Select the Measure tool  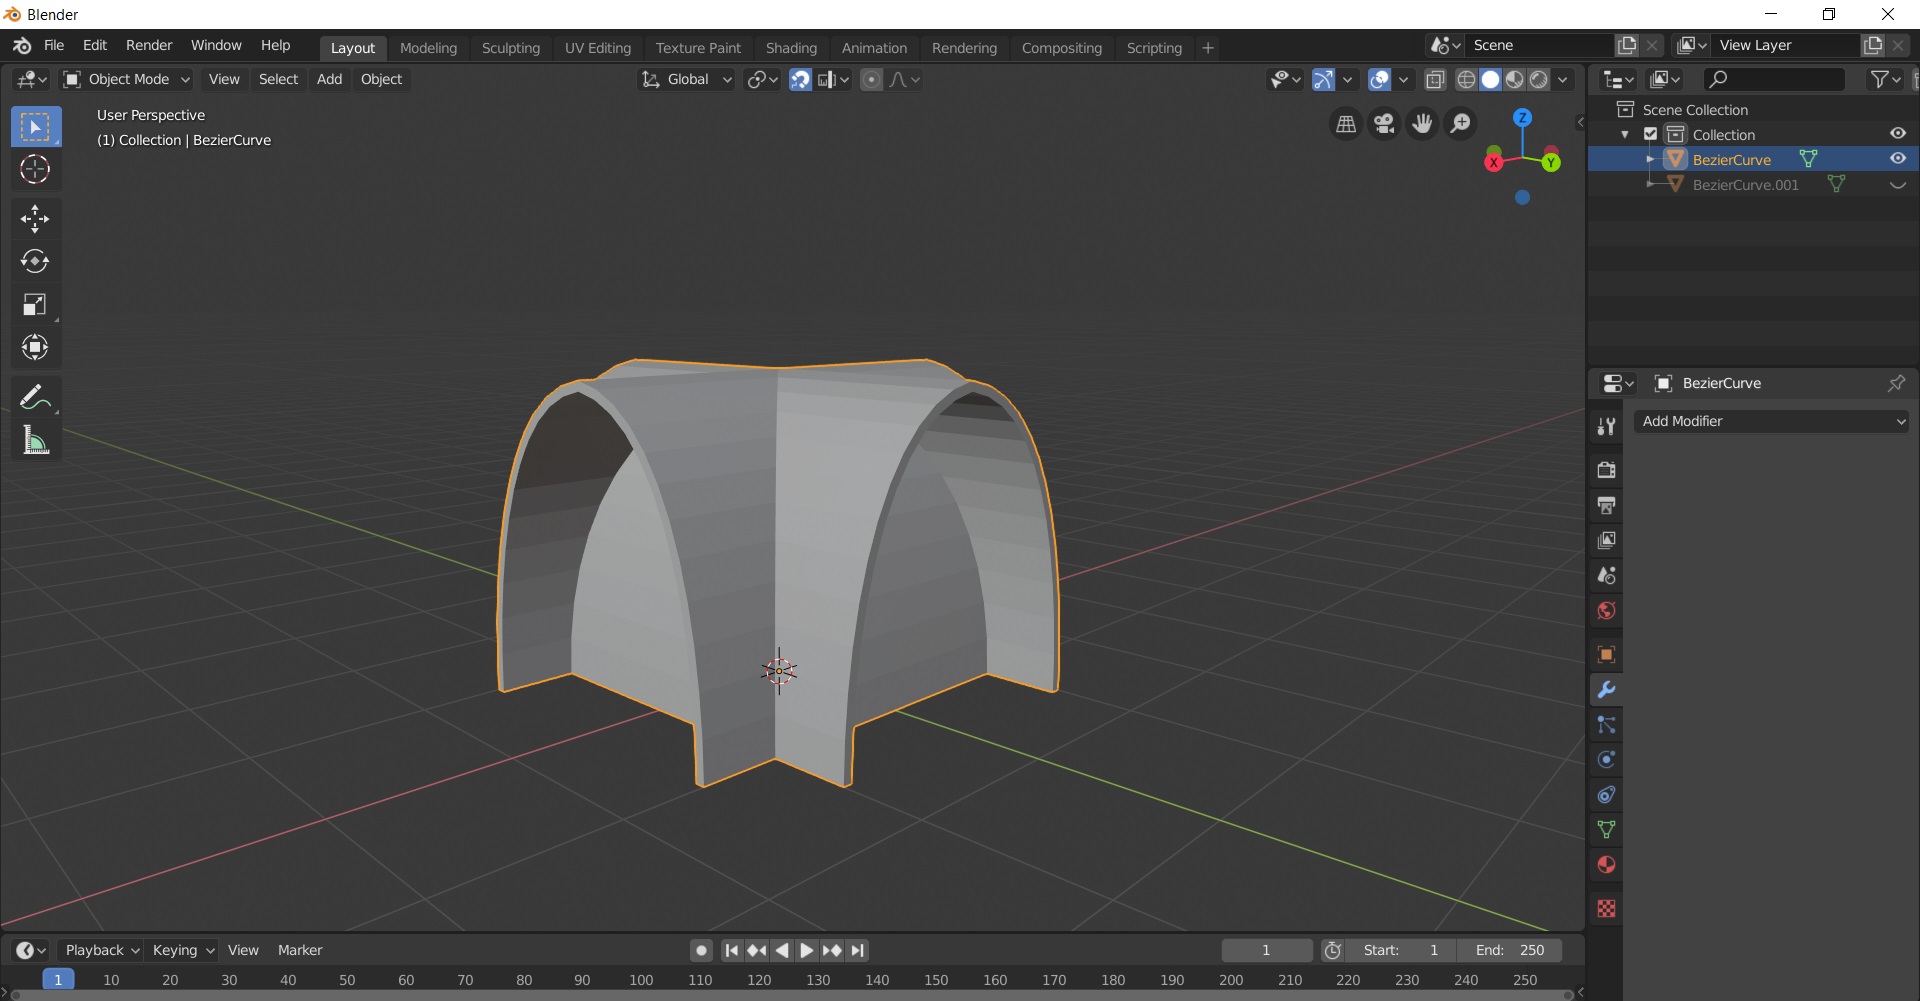[x=36, y=440]
